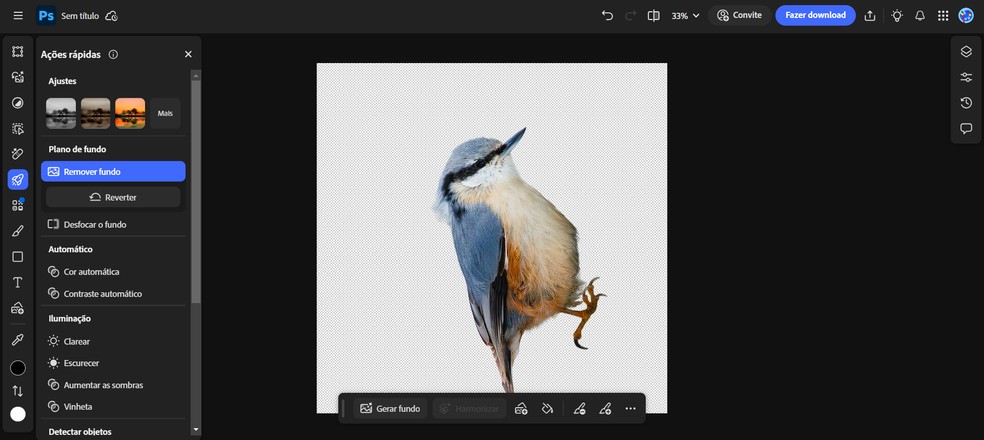Open the hamburger main menu

pos(18,16)
